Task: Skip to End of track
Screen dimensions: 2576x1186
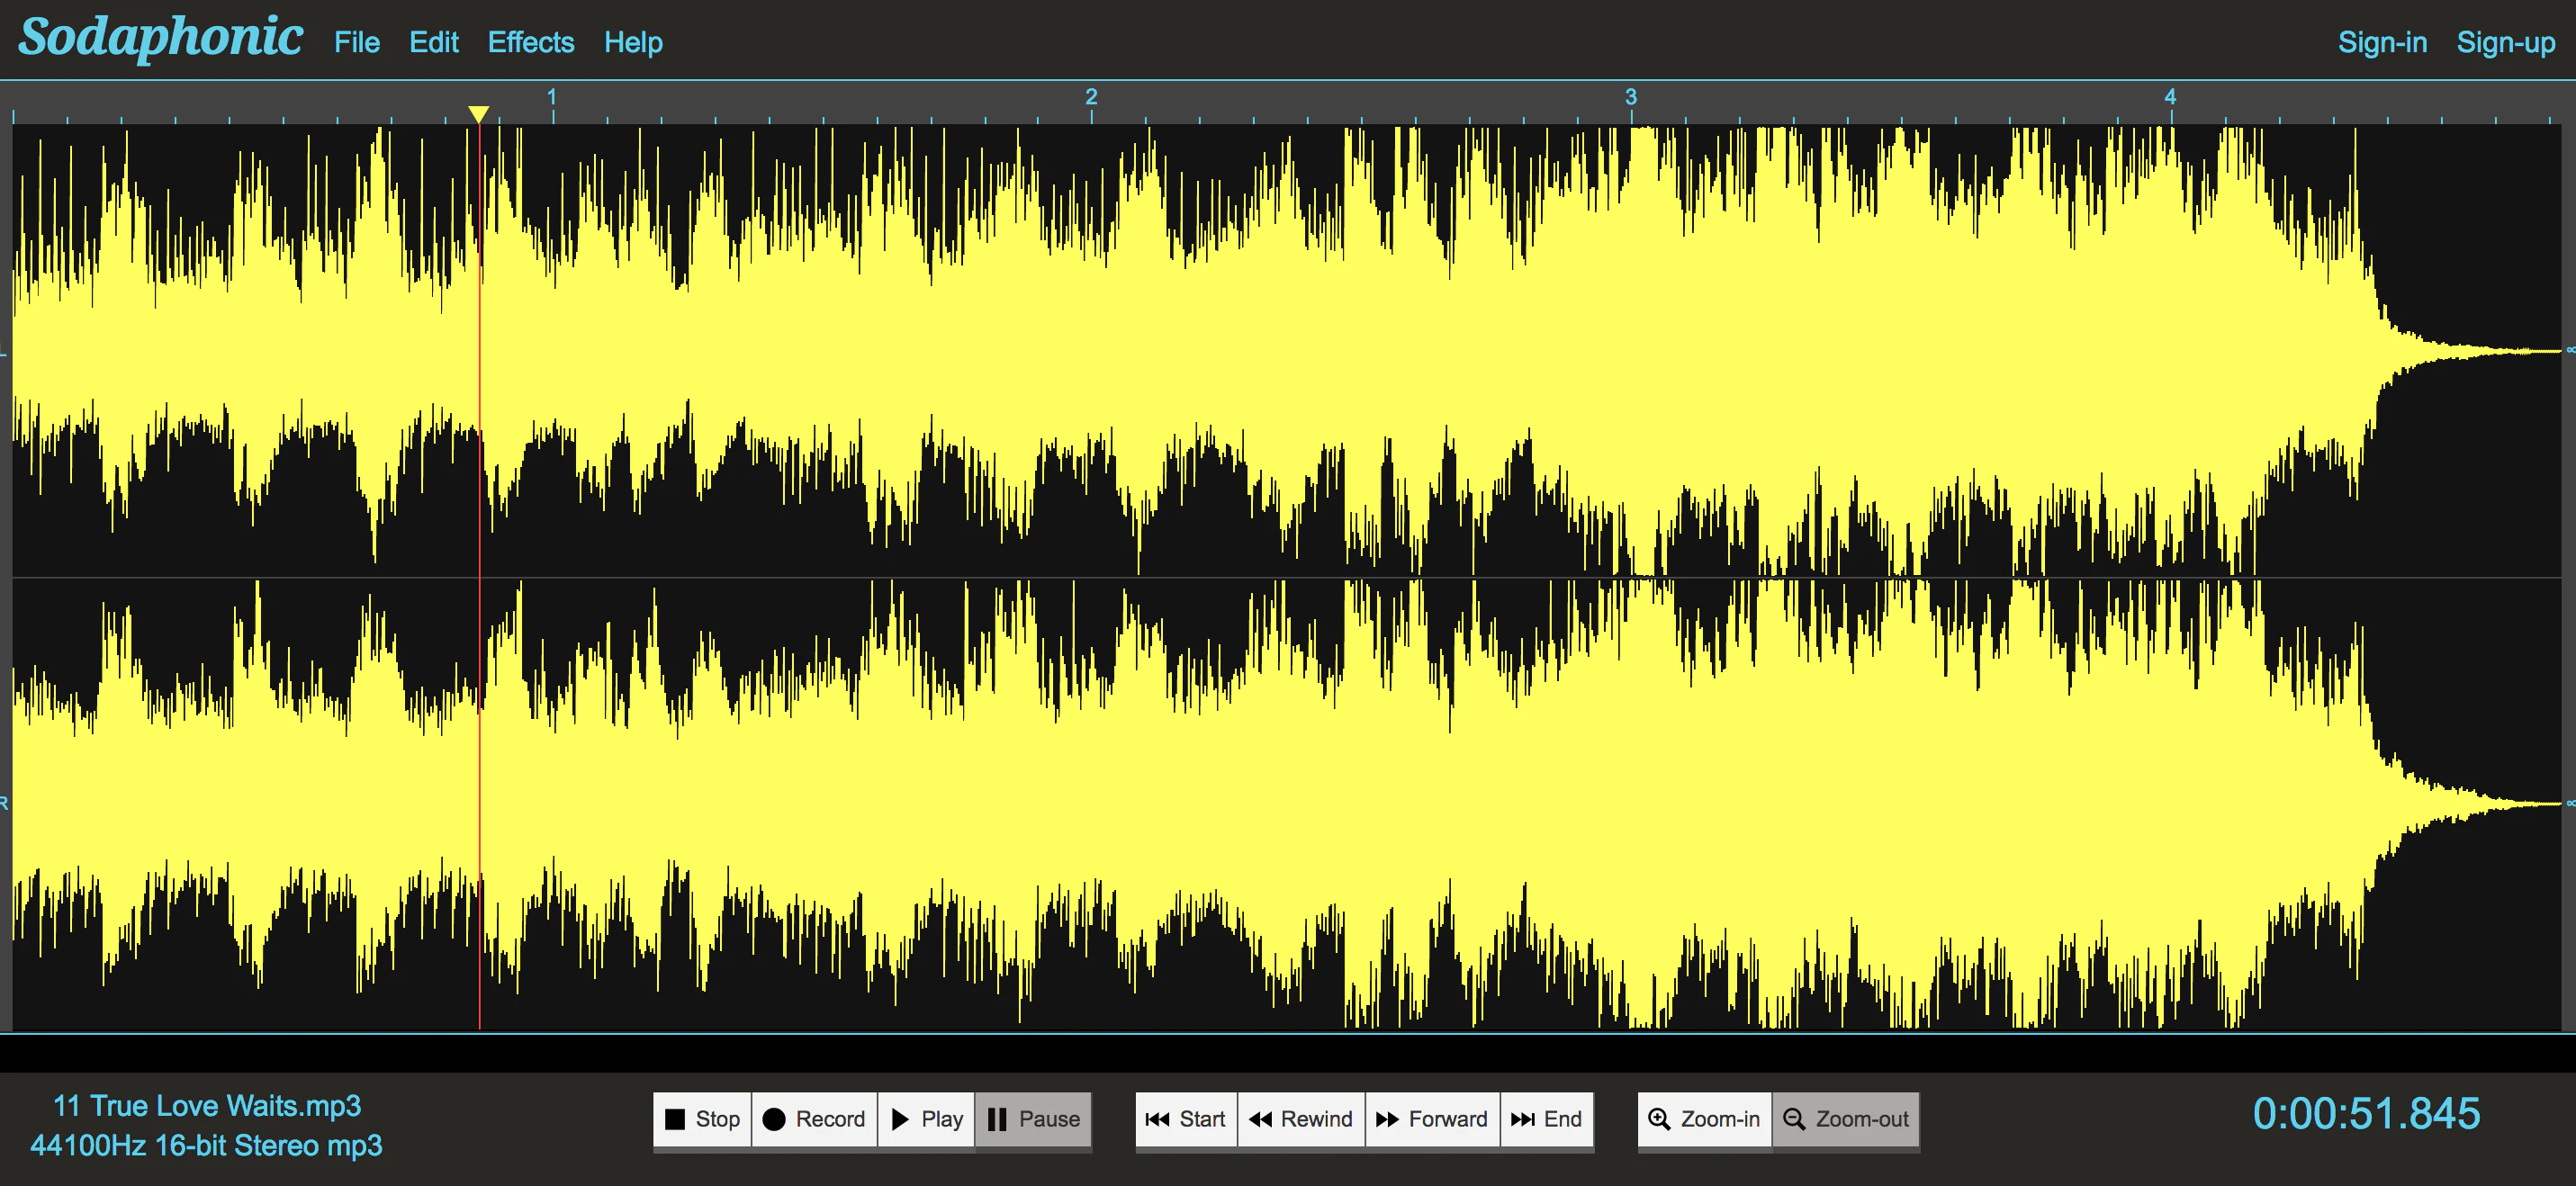Action: pos(1546,1119)
